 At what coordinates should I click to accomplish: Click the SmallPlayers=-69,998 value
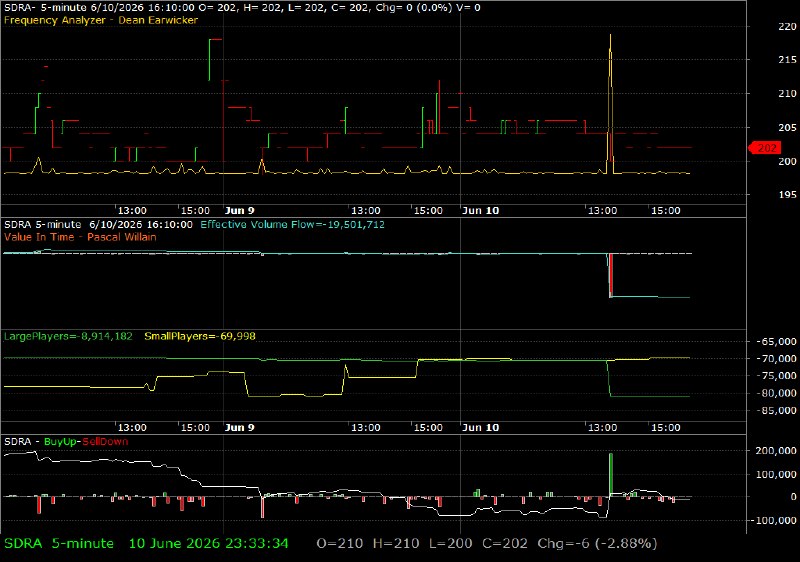coord(200,337)
